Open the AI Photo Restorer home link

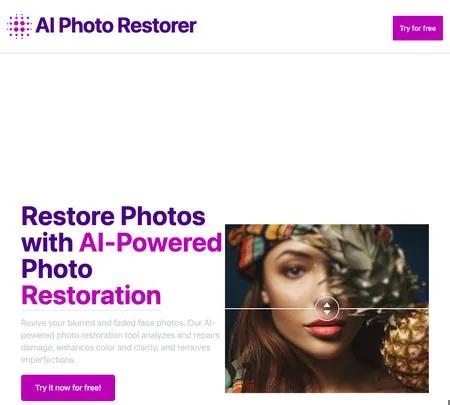[x=116, y=26]
